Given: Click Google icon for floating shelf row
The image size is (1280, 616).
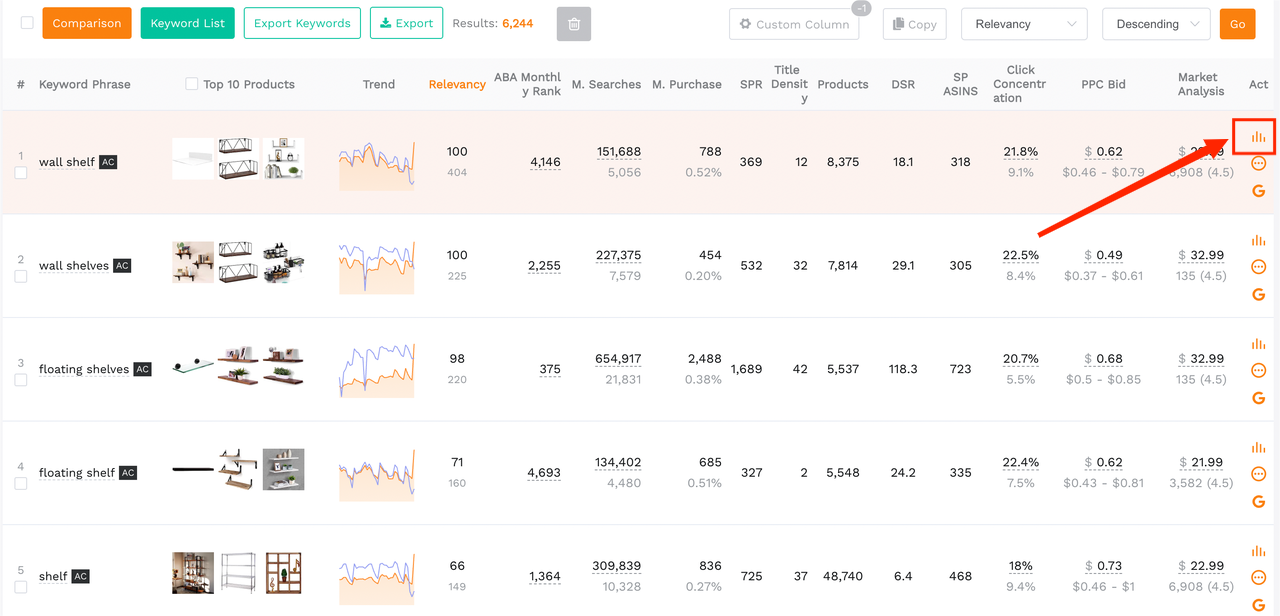Looking at the screenshot, I should [1258, 501].
